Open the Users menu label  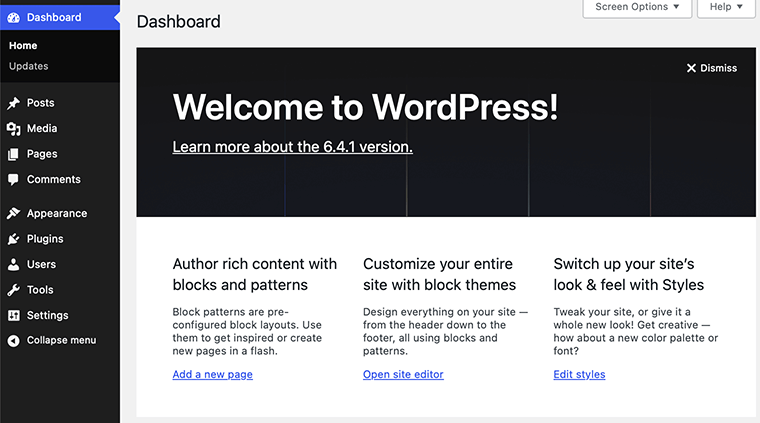(41, 264)
